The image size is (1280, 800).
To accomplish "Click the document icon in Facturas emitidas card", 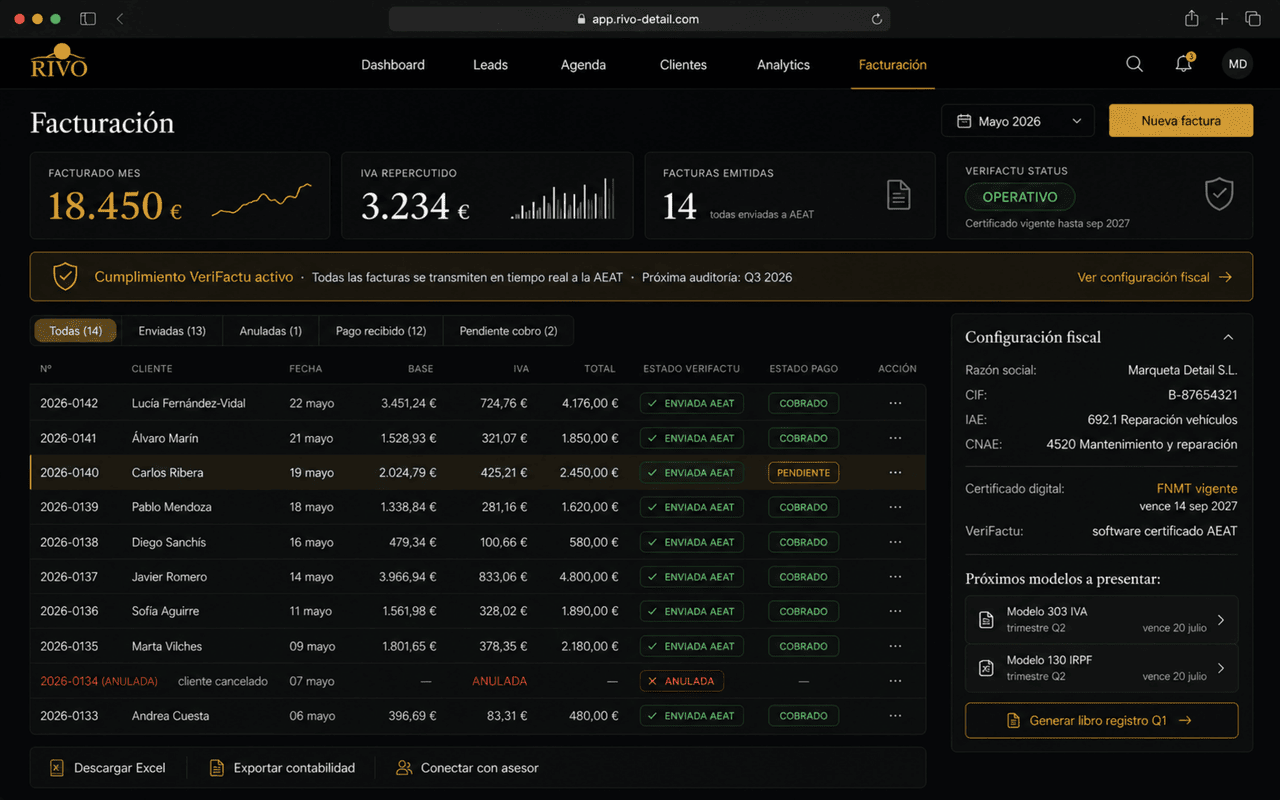I will point(899,195).
